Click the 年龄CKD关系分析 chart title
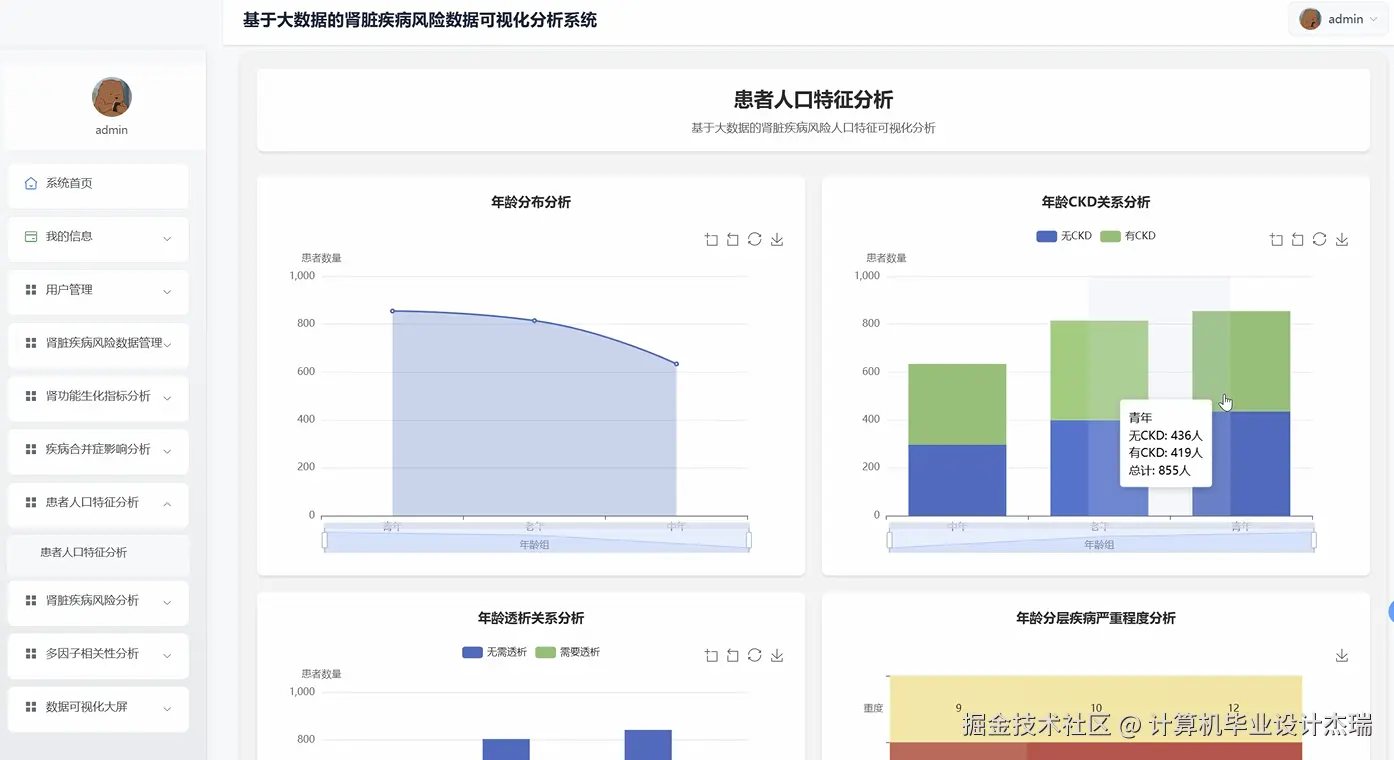Screen dimensions: 1394x760 point(1096,202)
